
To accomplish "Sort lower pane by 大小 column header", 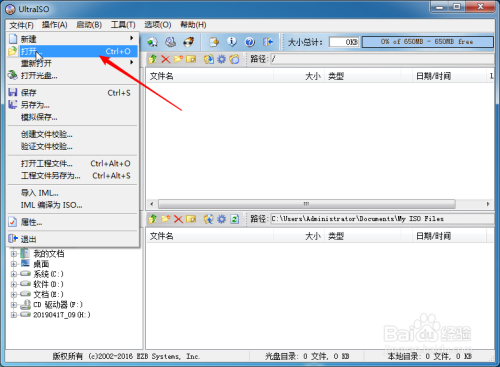I will pos(299,236).
